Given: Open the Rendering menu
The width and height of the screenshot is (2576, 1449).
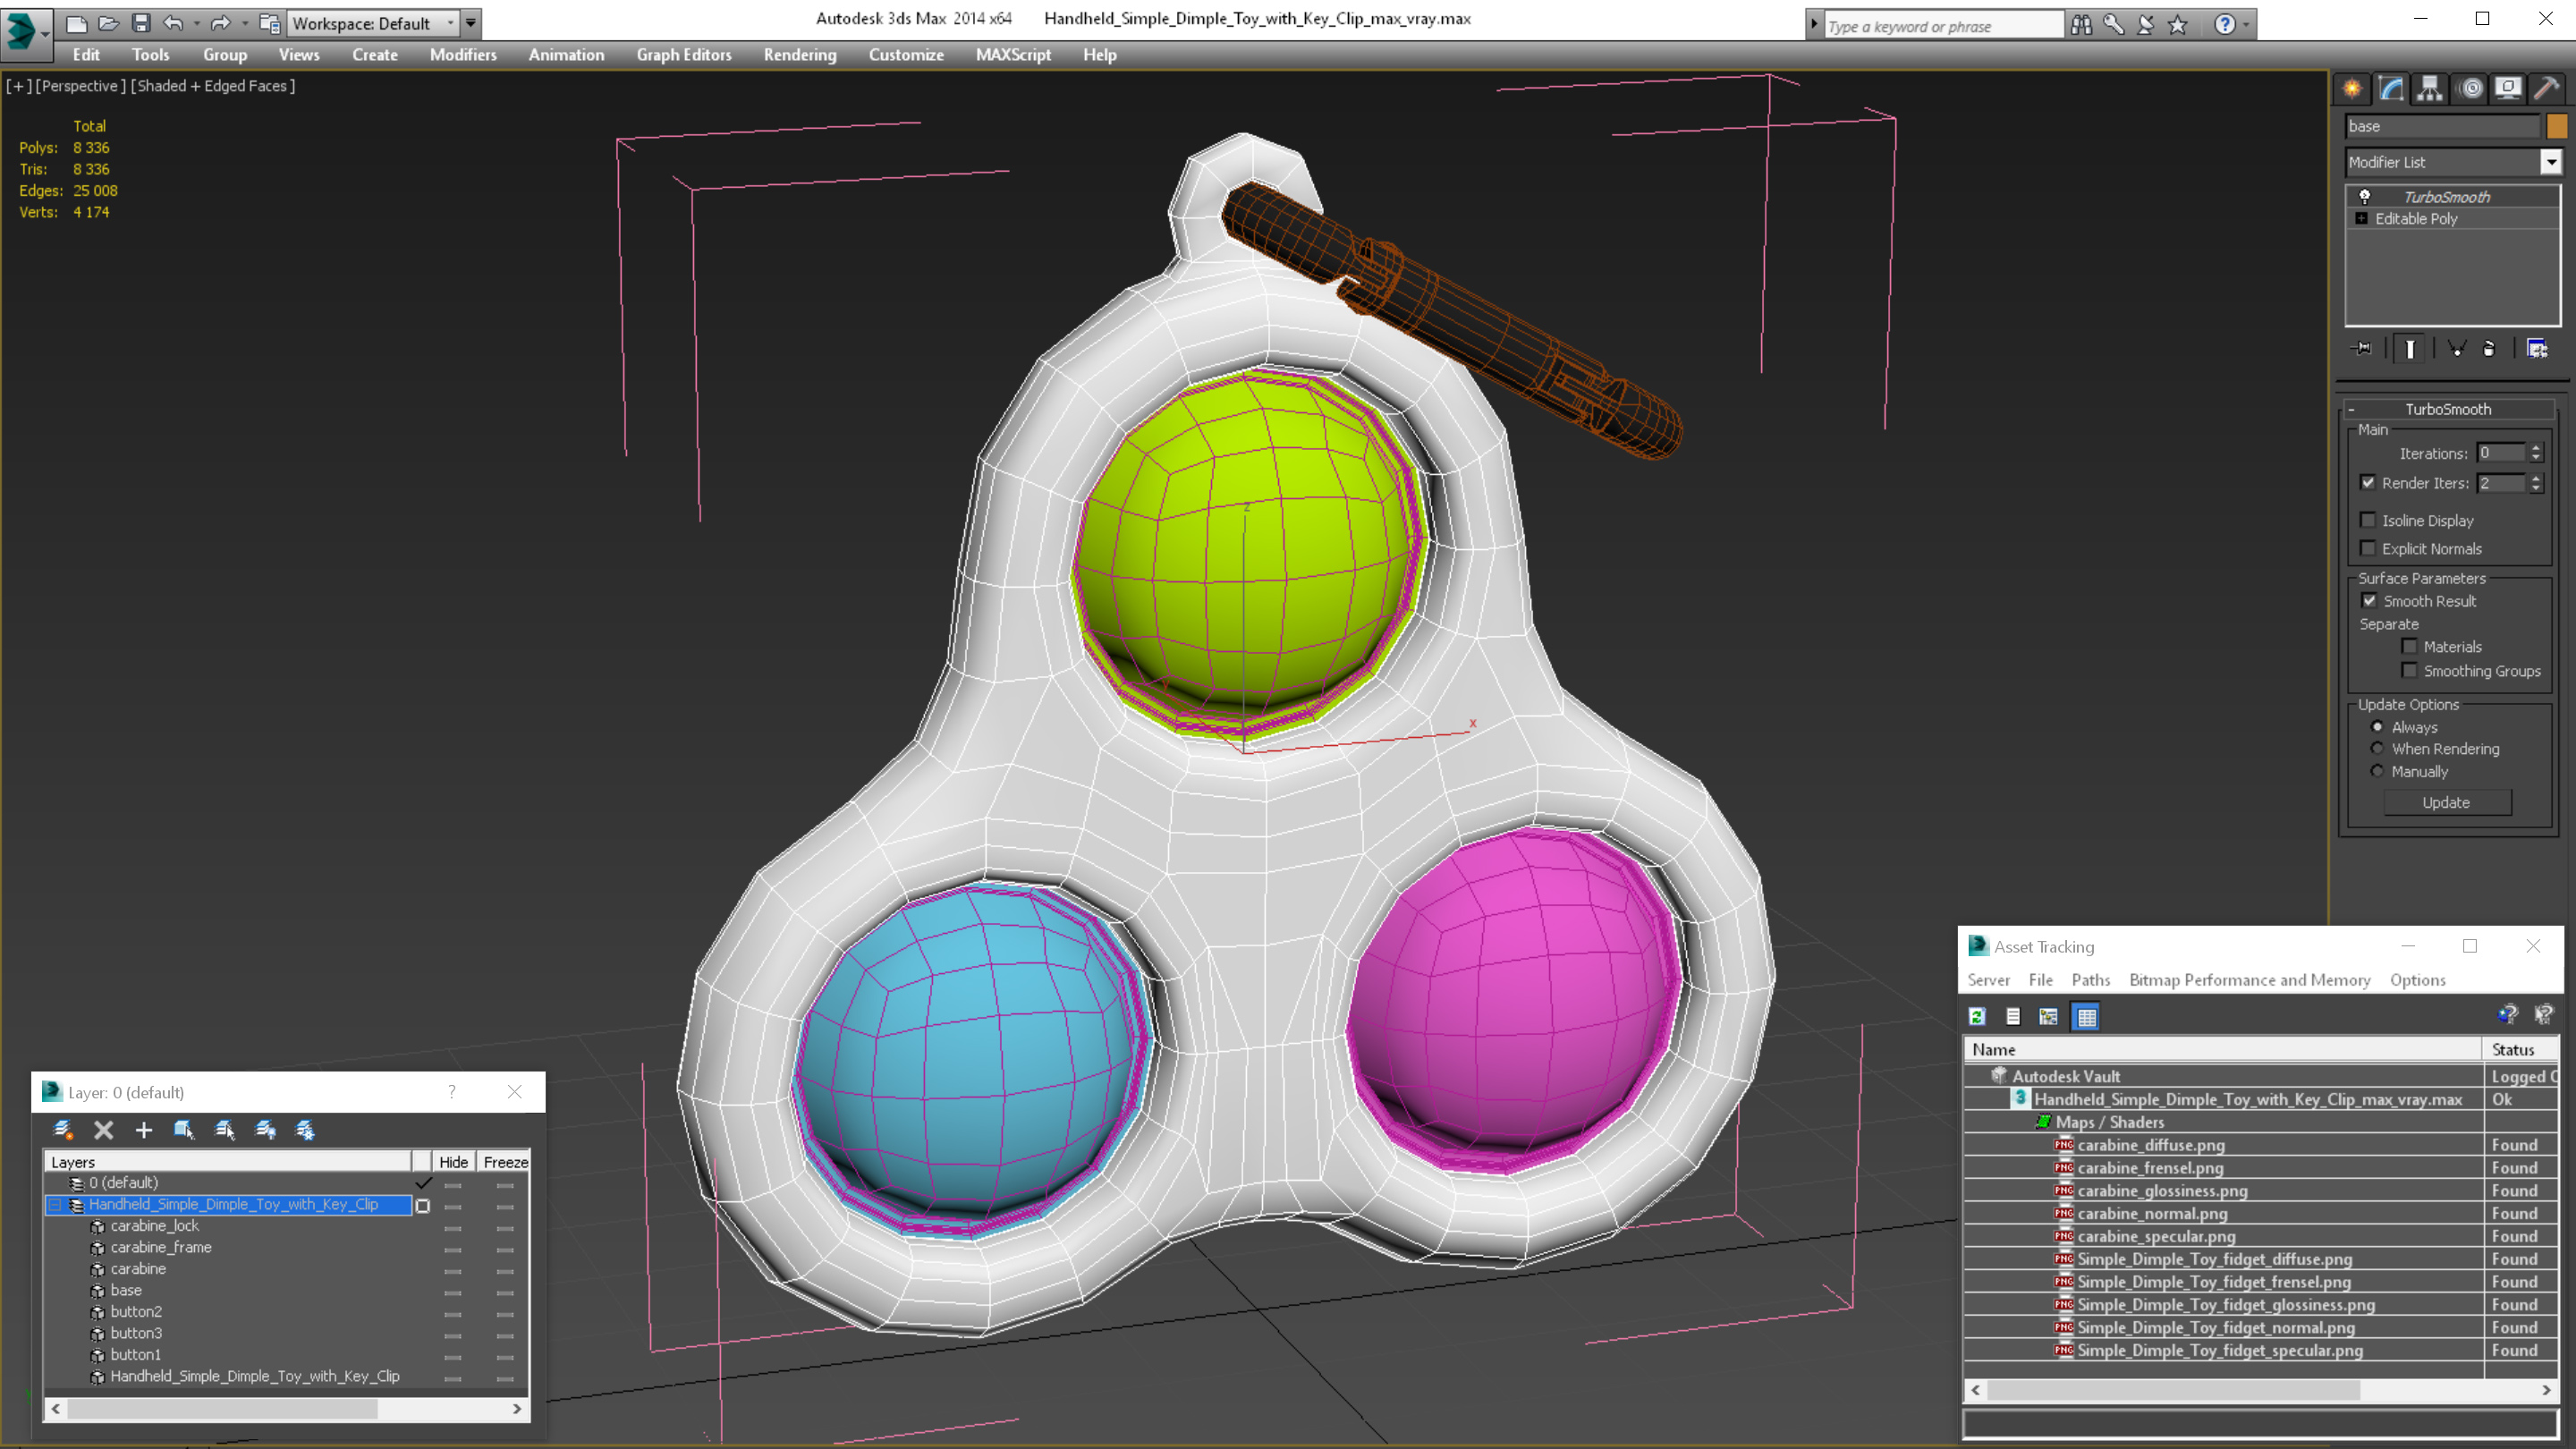Looking at the screenshot, I should pos(799,55).
